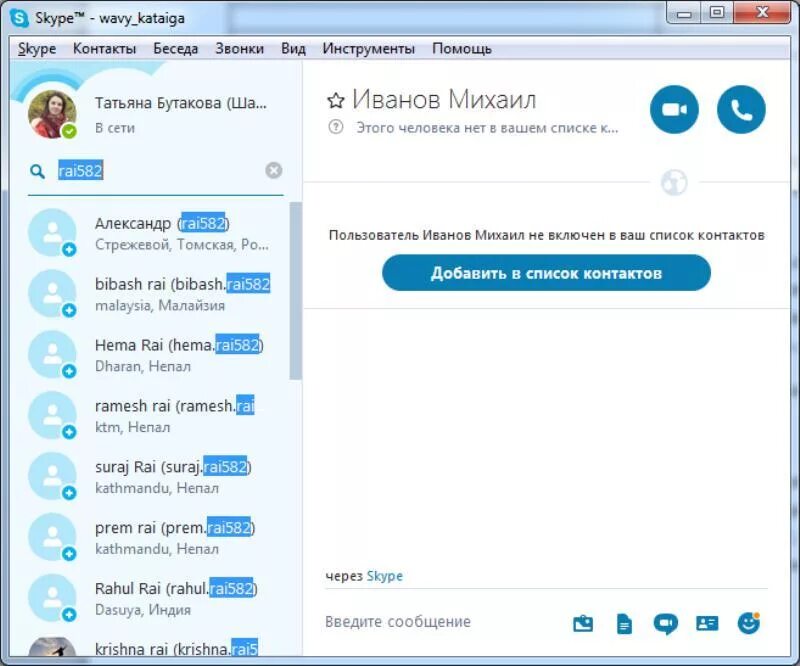Viewport: 800px width, 666px height.
Task: Click the plus badge on prem rai avatar
Action: coord(69,553)
